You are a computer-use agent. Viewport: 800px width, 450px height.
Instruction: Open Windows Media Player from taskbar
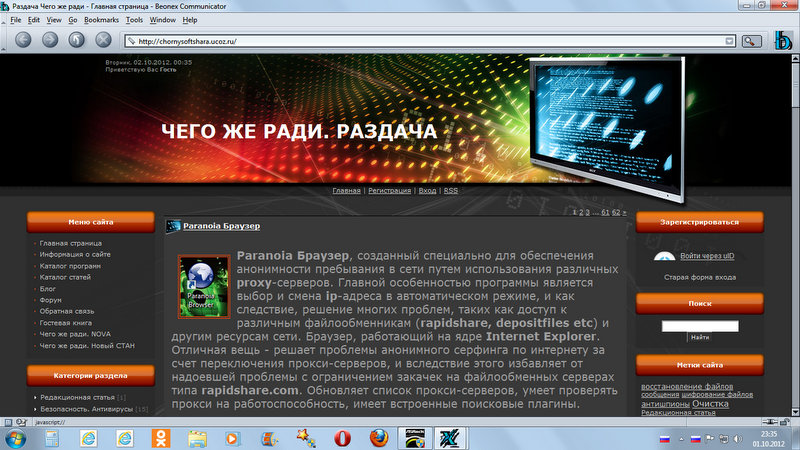click(232, 438)
